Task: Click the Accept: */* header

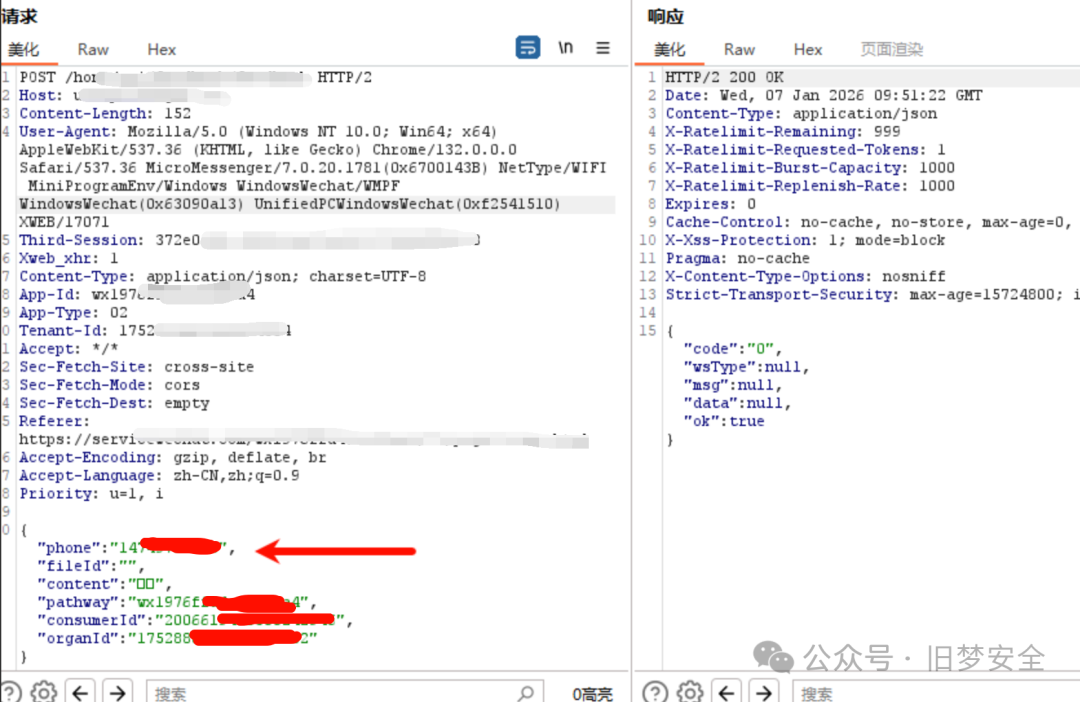Action: click(x=68, y=349)
